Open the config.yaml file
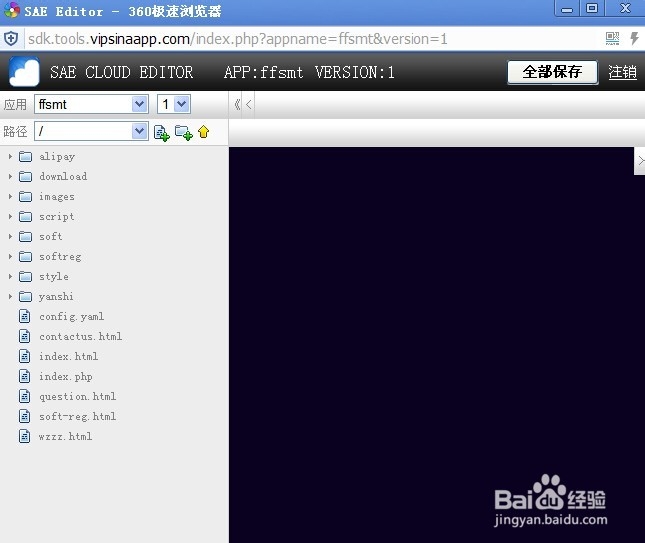This screenshot has height=543, width=645. [x=72, y=317]
